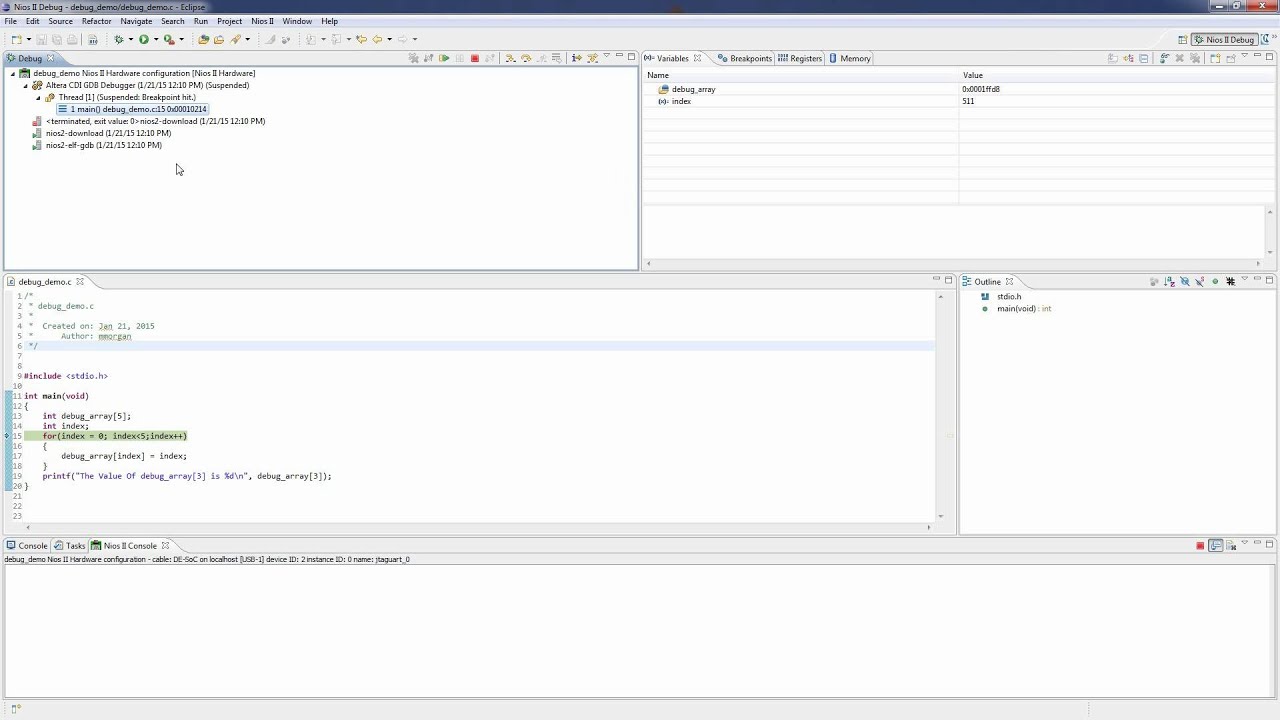Switch to the Registers tab

800,58
